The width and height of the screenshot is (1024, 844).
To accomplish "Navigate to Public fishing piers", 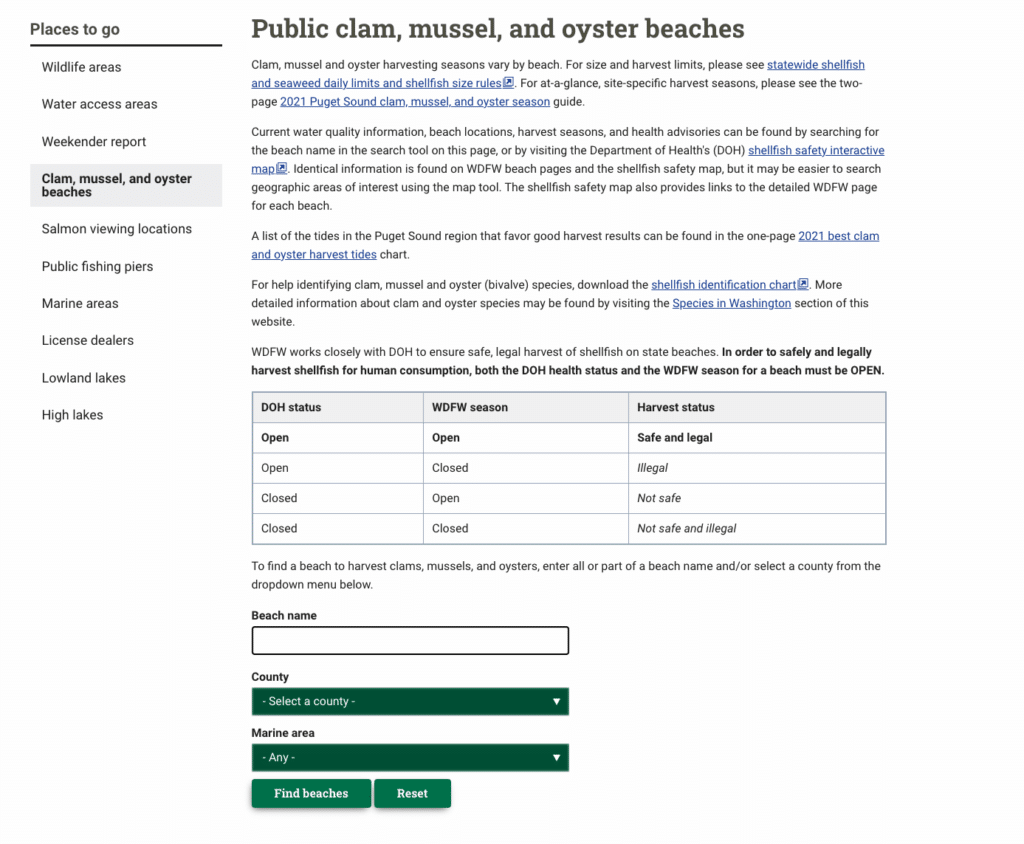I will point(97,267).
